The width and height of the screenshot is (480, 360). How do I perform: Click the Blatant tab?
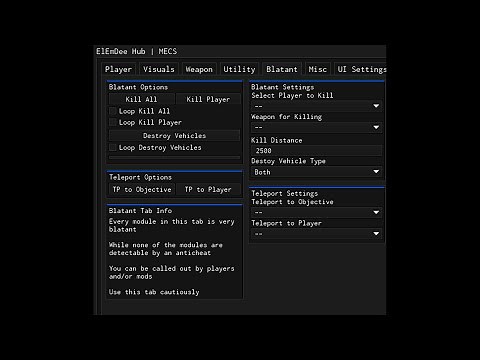(282, 69)
